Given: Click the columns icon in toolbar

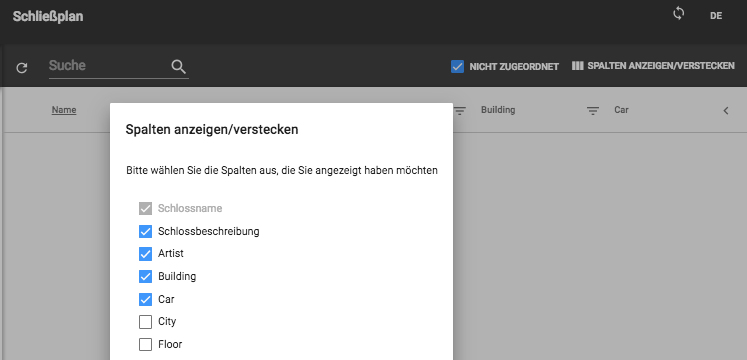Looking at the screenshot, I should click(577, 66).
